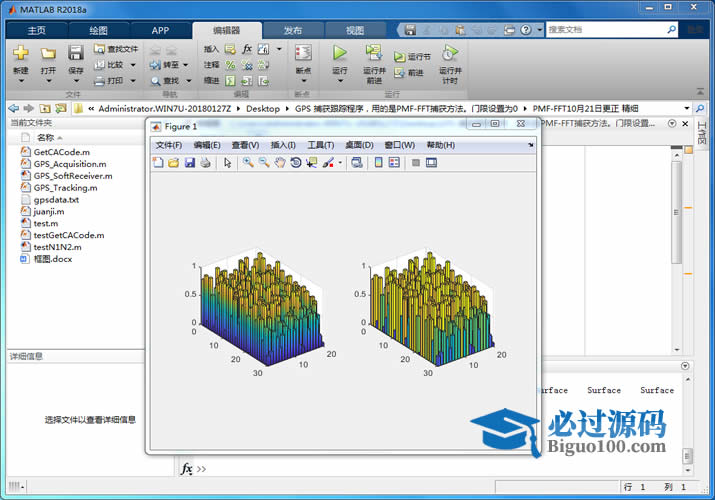
Task: Toggle Figure 1 edit plot arrow tool
Action: tap(228, 162)
